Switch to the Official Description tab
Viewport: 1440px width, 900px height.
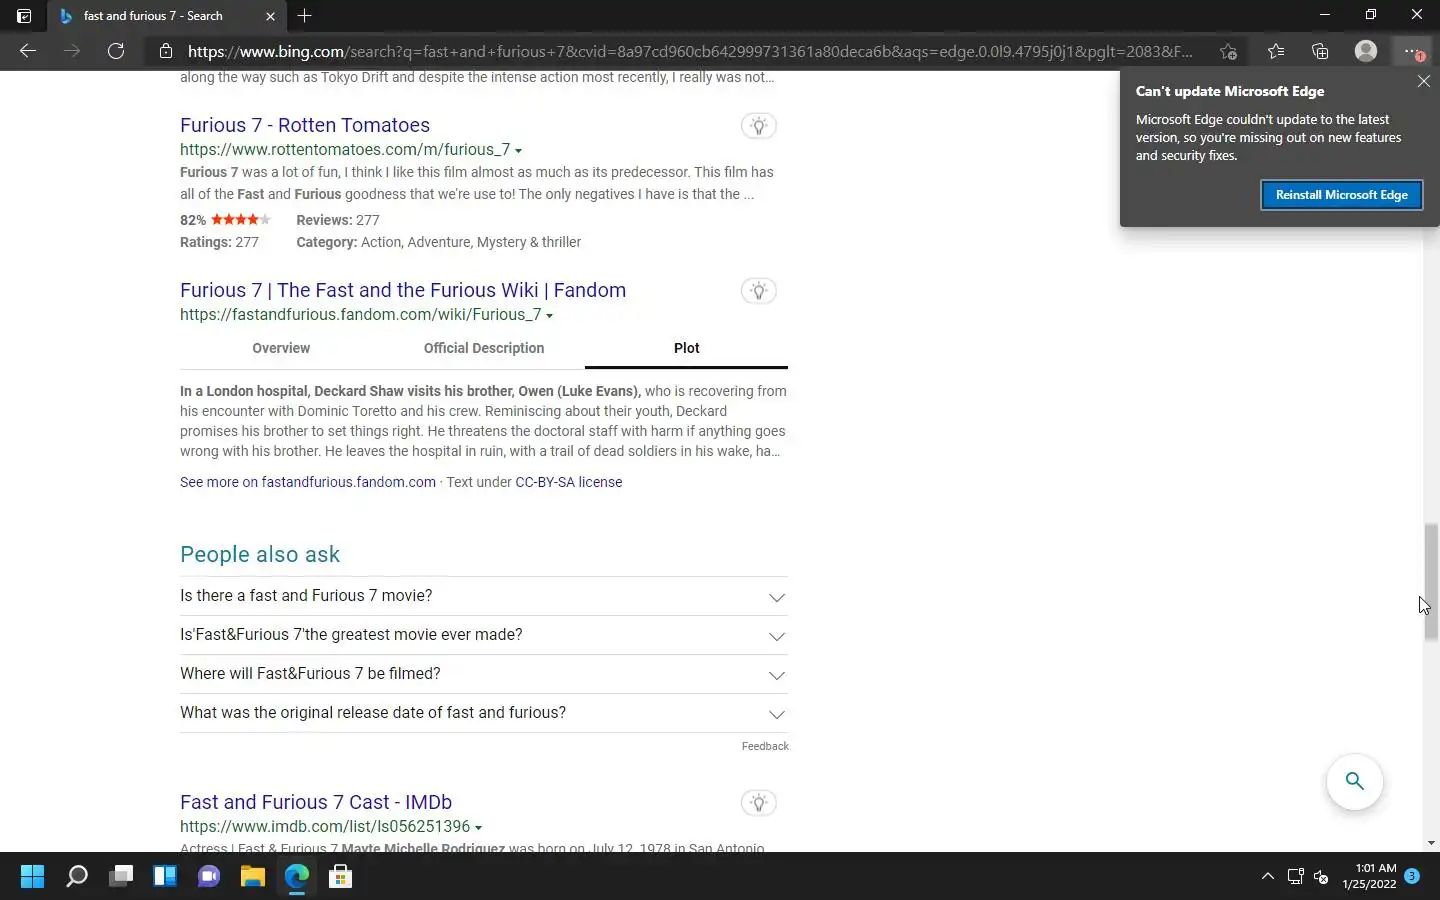pos(484,348)
